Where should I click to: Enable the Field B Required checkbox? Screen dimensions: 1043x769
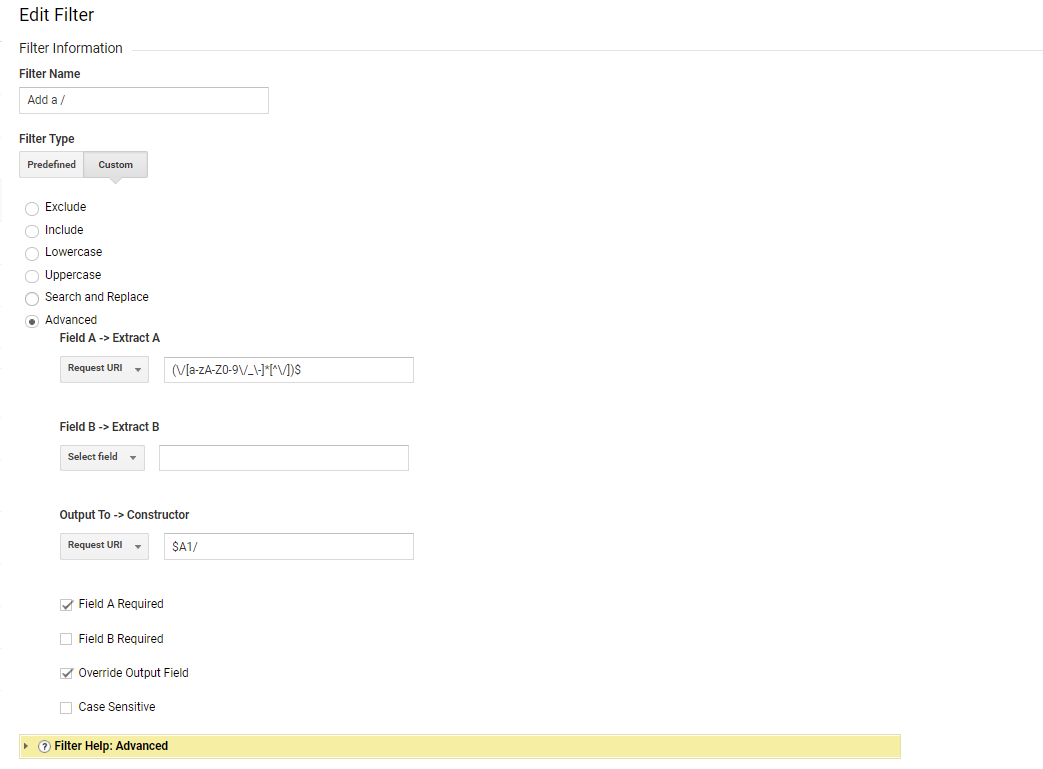(x=66, y=638)
